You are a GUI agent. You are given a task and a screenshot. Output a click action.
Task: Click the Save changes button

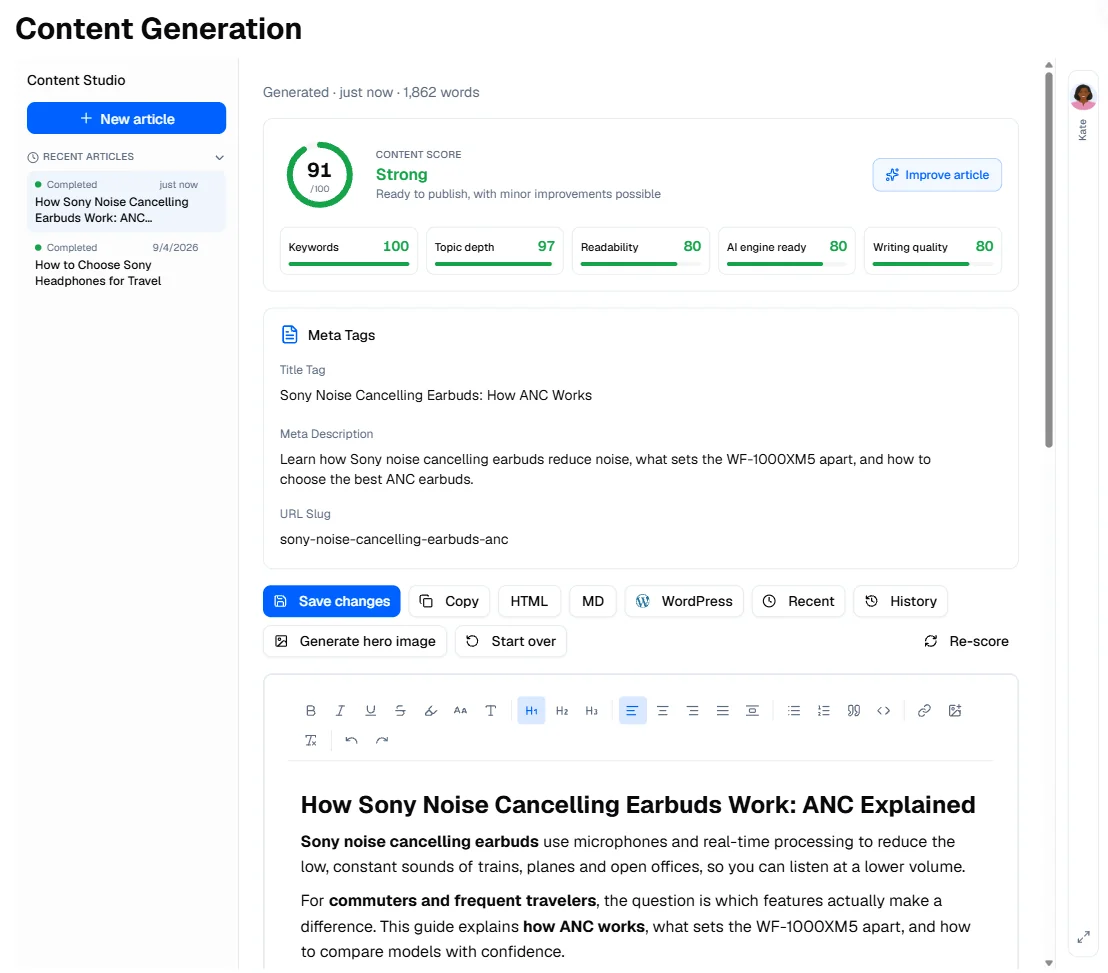tap(331, 601)
